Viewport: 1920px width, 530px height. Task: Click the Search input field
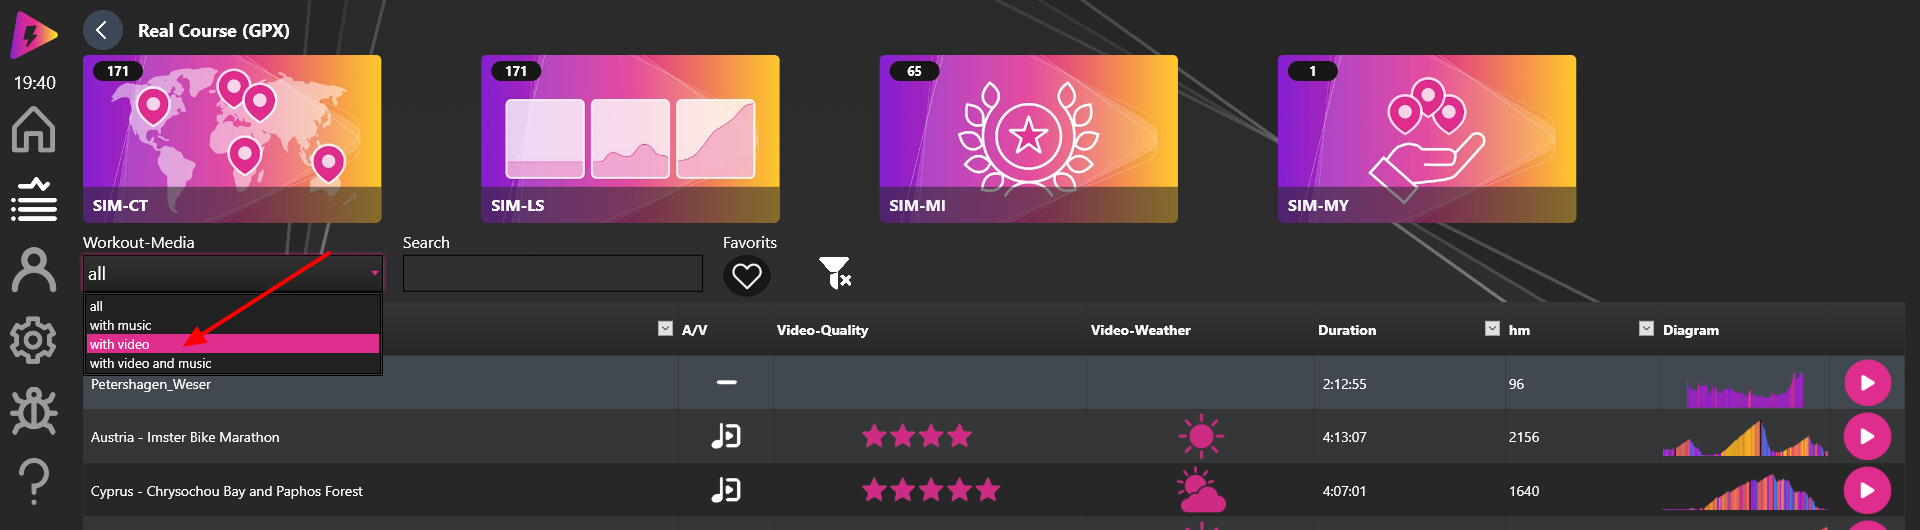(x=552, y=274)
